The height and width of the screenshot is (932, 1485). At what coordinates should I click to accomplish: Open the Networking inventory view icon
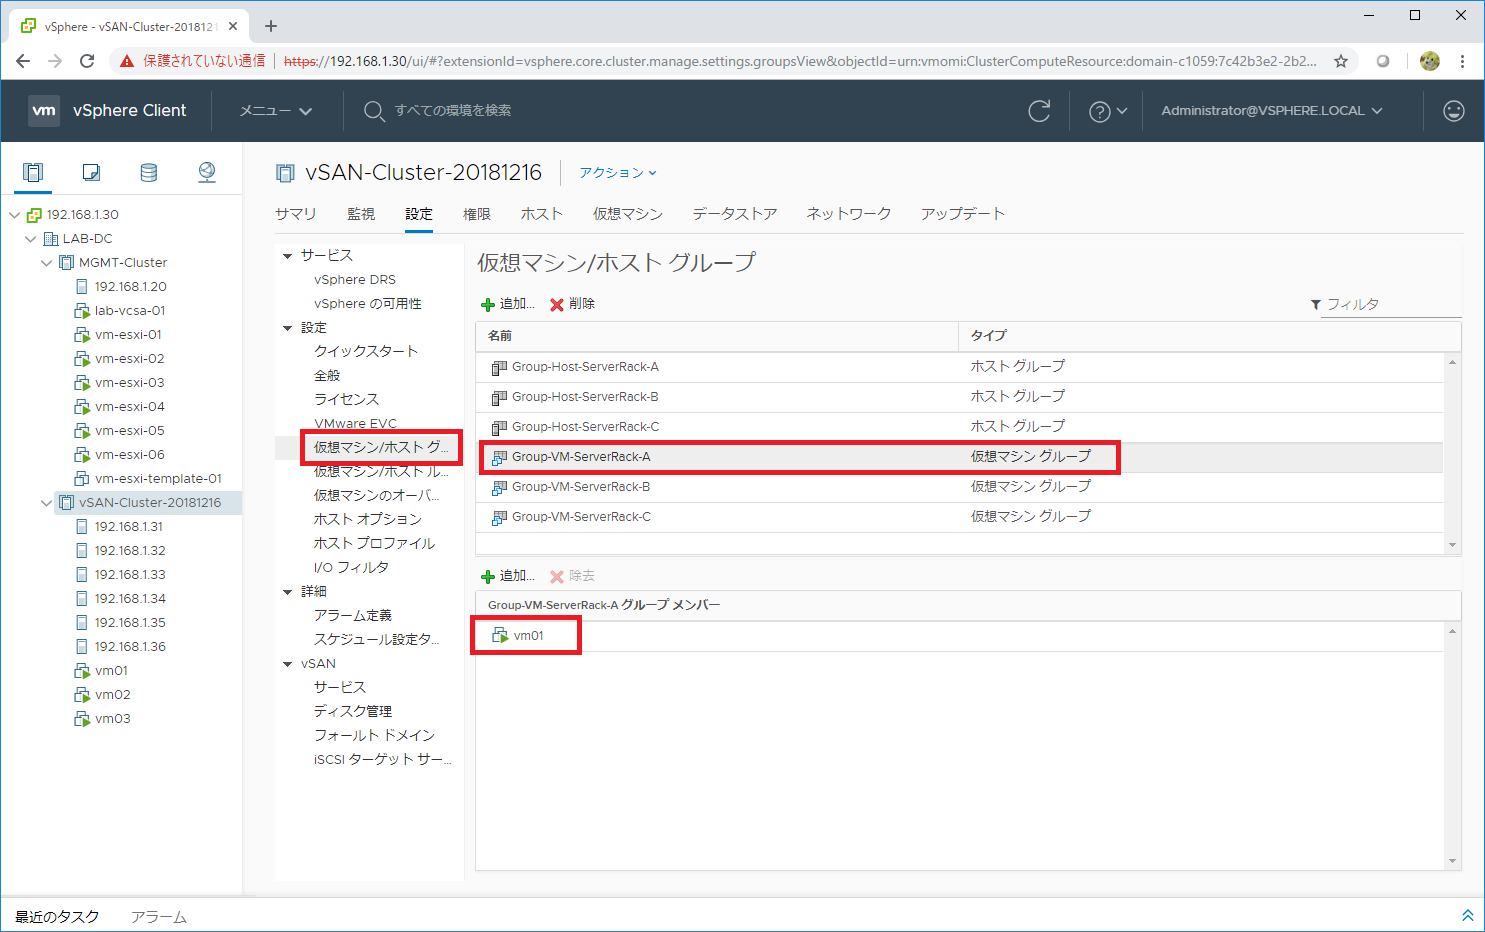pos(207,172)
